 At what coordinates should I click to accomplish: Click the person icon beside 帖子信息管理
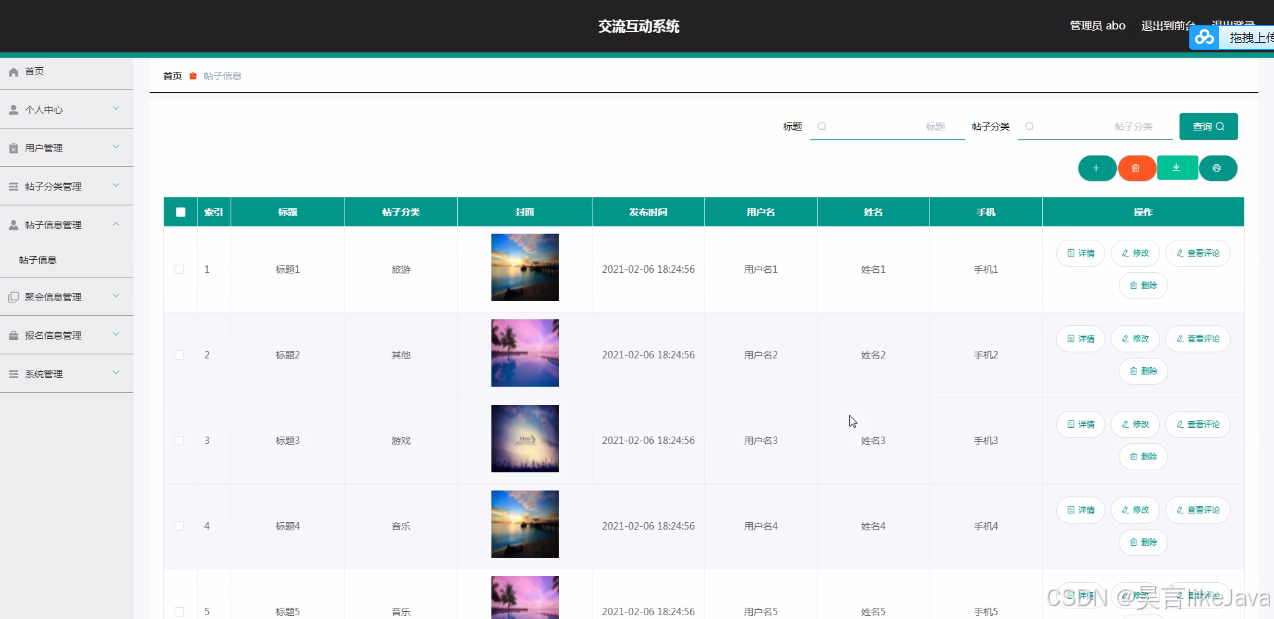(14, 225)
